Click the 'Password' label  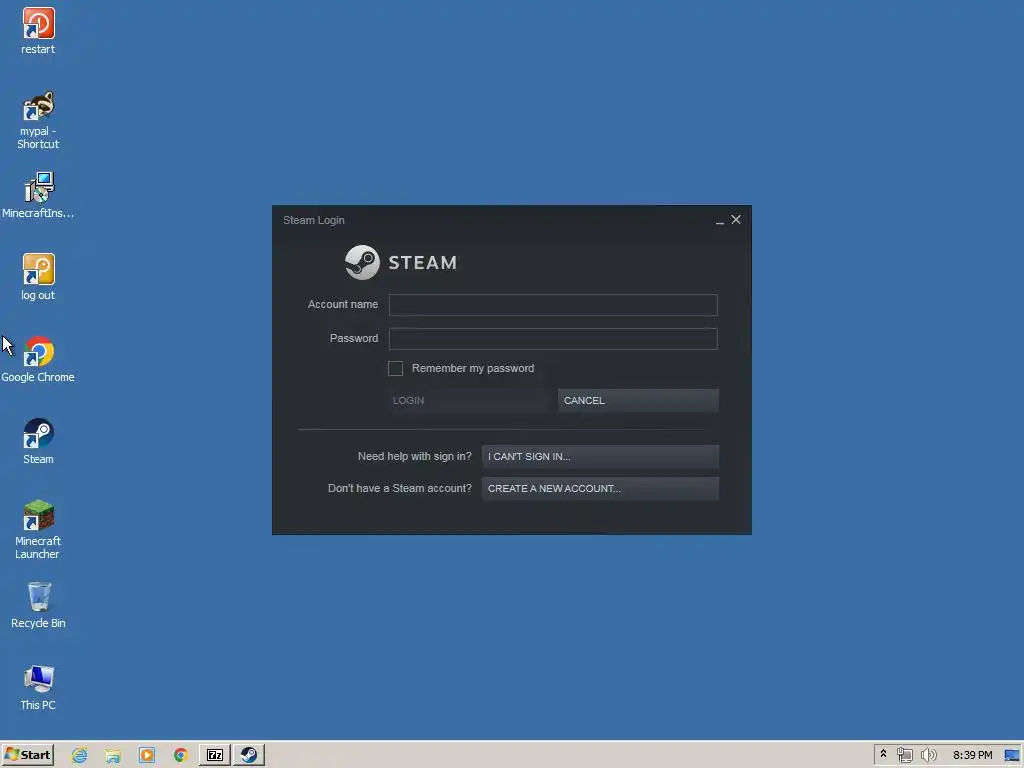(354, 338)
